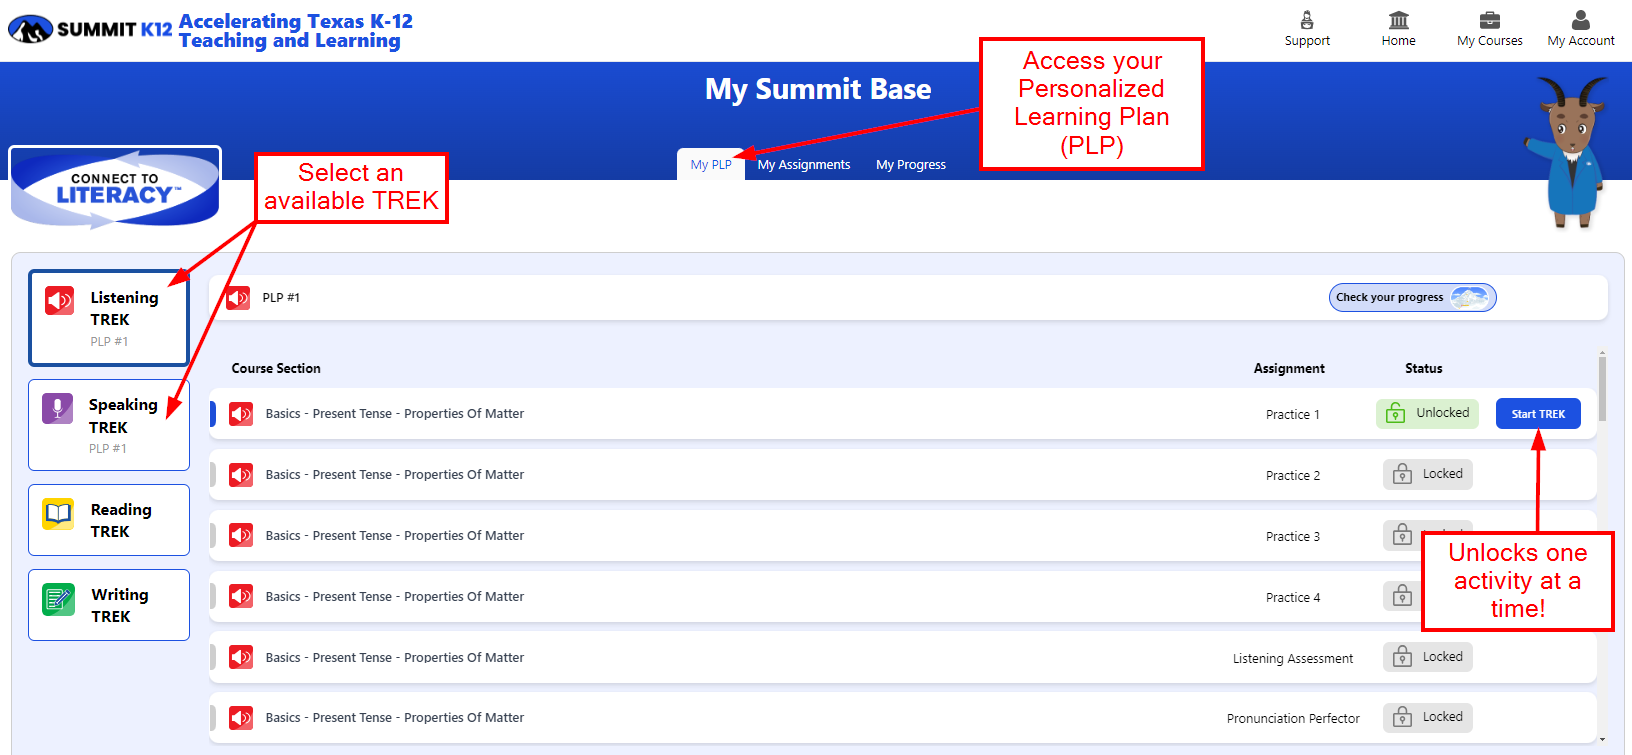This screenshot has height=755, width=1632.
Task: Click the speaker icon next to PLP #1 header
Action: click(x=238, y=298)
